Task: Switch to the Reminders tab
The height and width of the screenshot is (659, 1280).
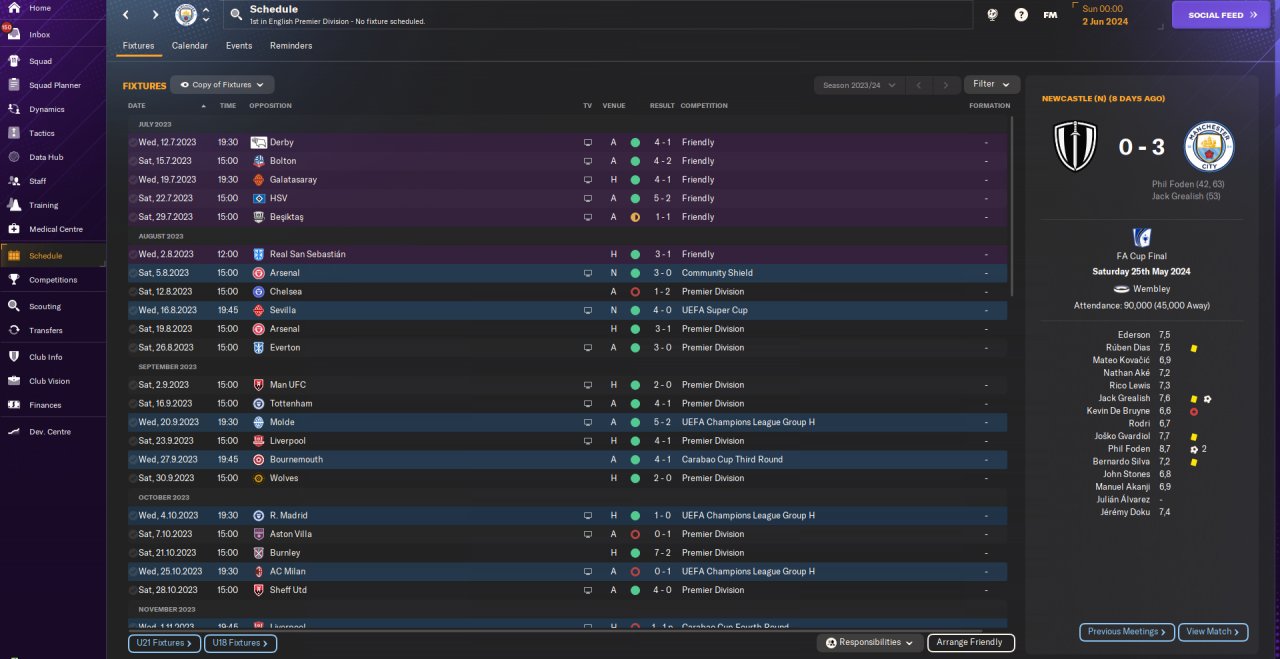Action: pos(291,46)
